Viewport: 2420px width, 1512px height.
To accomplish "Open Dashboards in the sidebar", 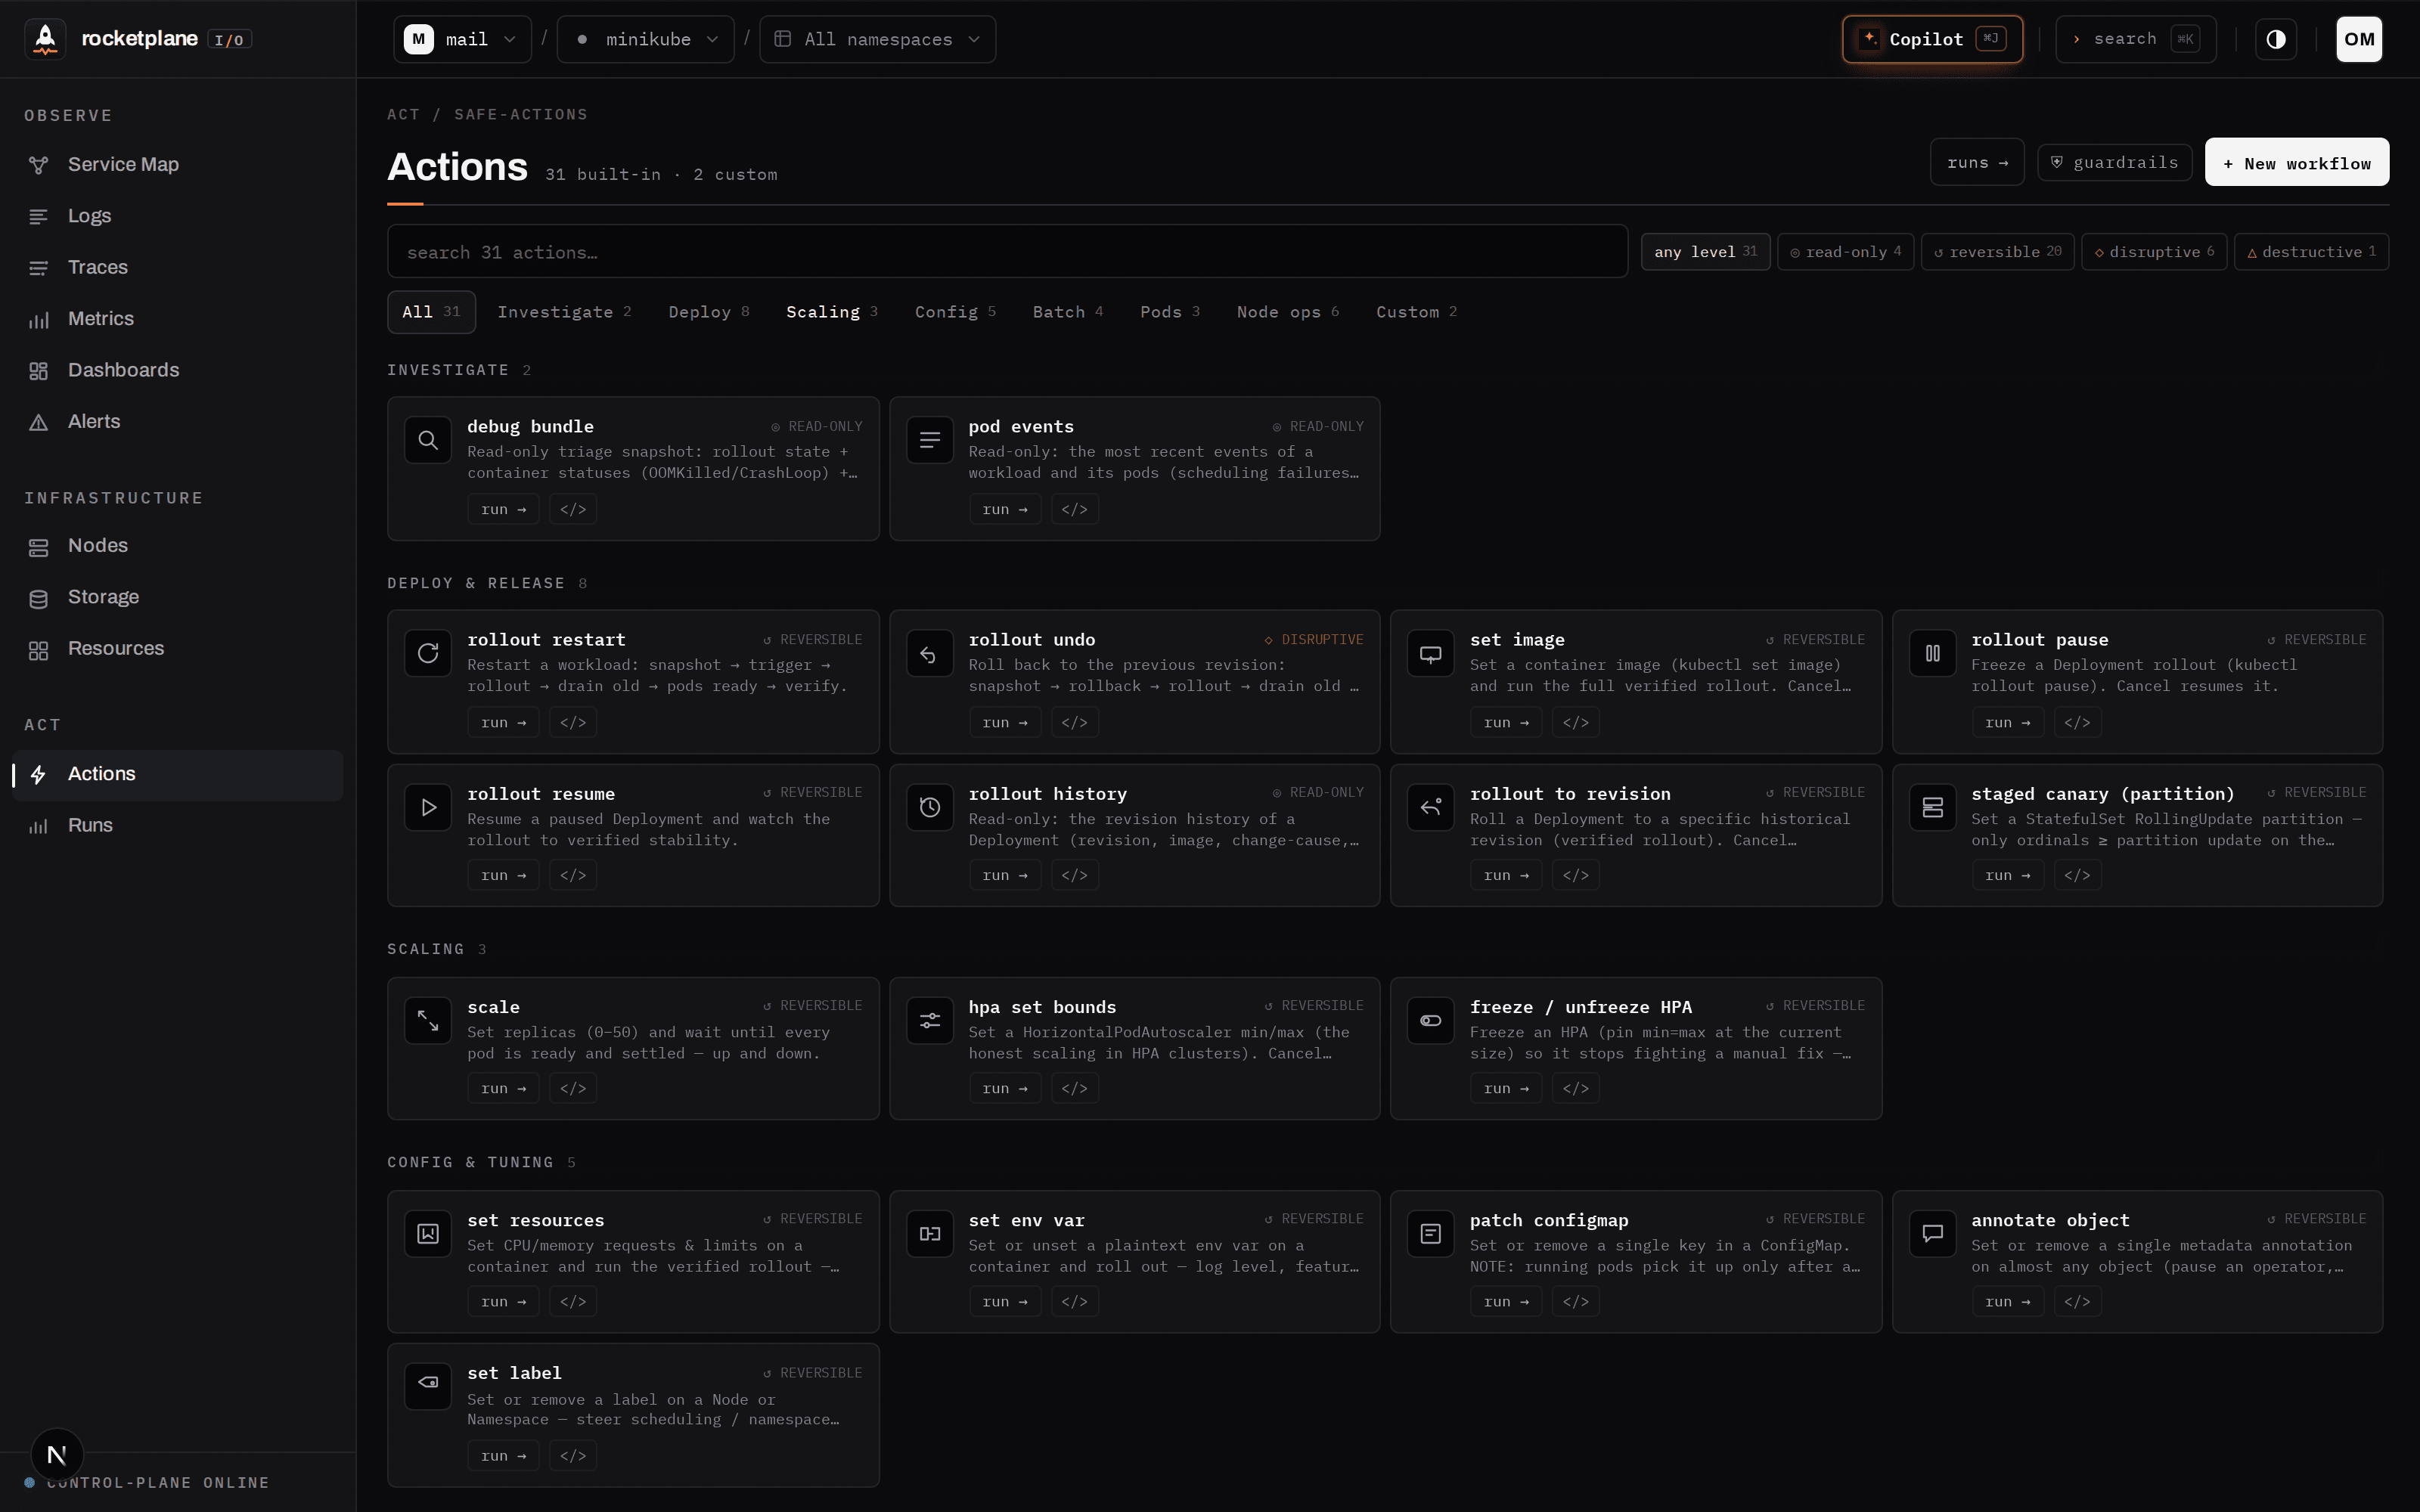I will [178, 370].
